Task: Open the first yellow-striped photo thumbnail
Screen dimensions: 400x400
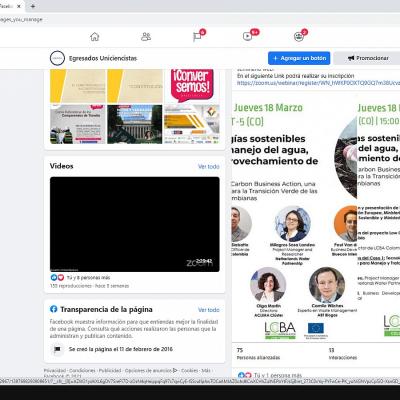Action: (78, 86)
